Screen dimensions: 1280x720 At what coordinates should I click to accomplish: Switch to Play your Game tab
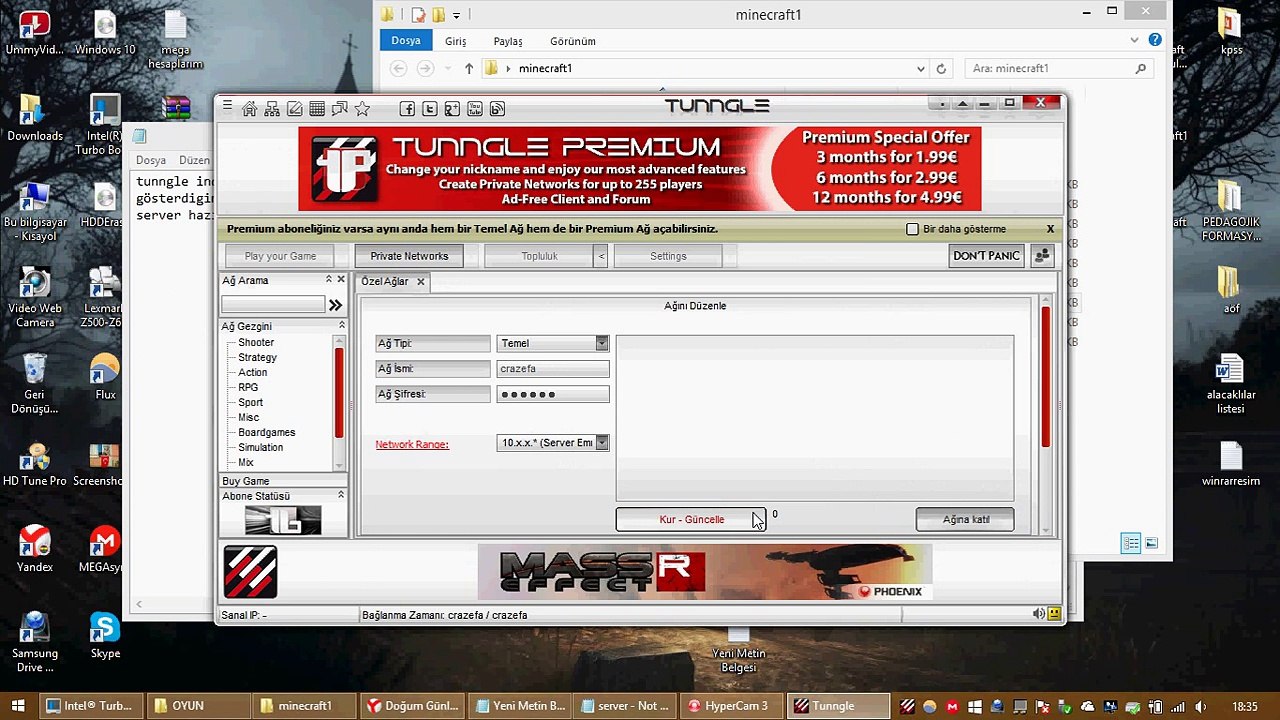click(280, 256)
